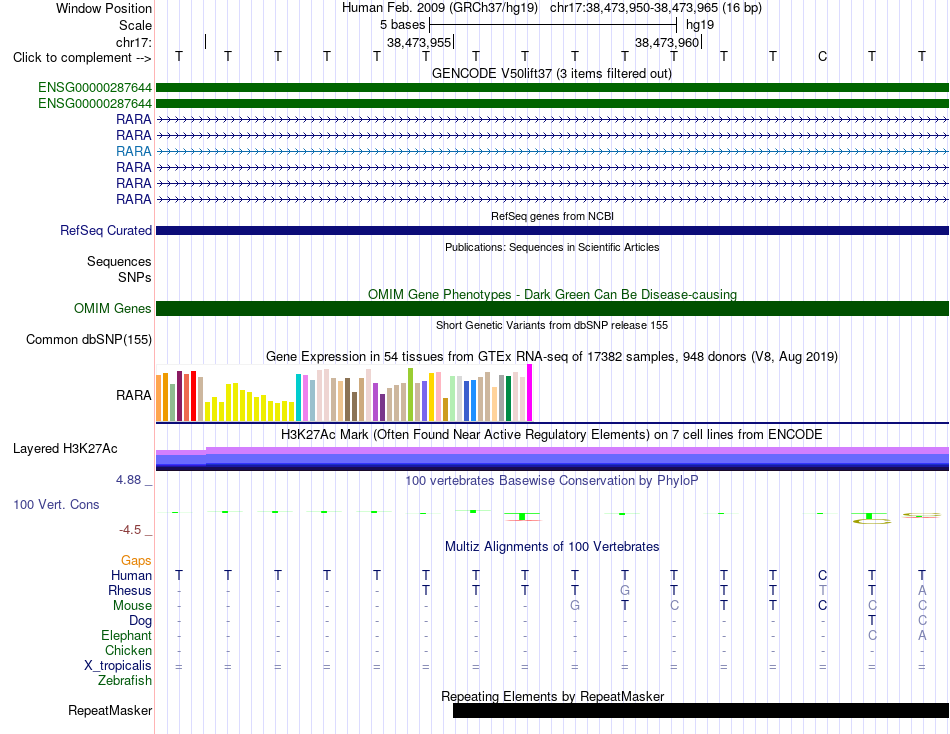Image resolution: width=950 pixels, height=734 pixels.
Task: Open the OMIM Gene Phenotypes track title
Action: (x=552, y=295)
